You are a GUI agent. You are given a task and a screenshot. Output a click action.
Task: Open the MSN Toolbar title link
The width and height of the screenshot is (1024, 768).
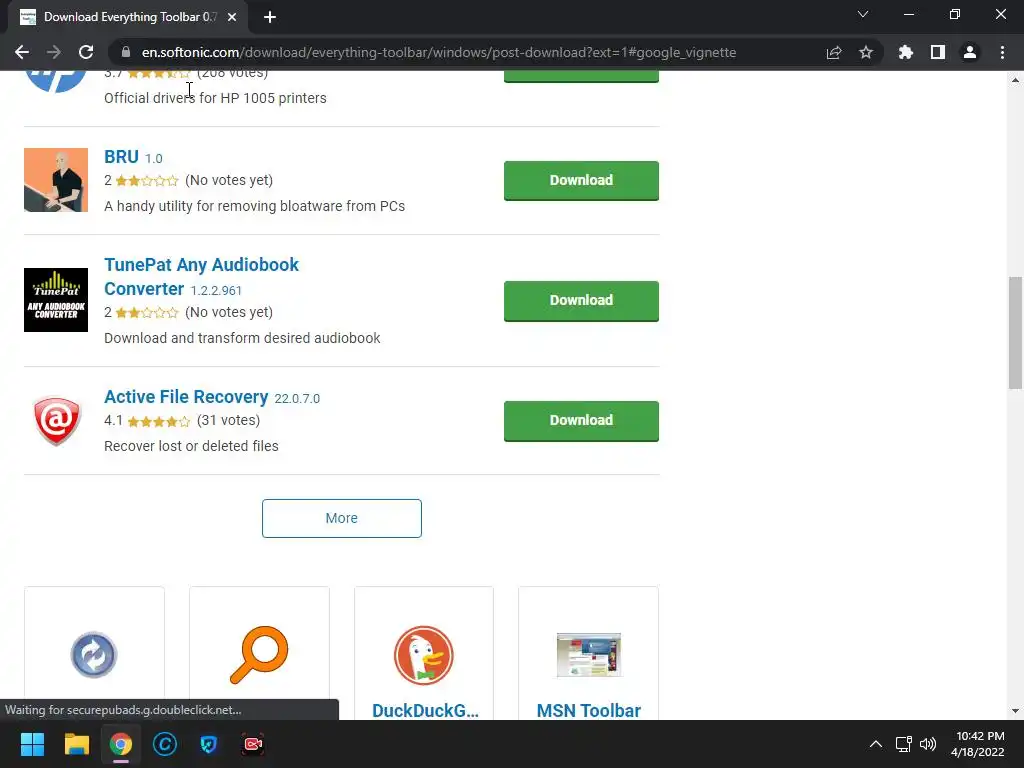tap(588, 711)
